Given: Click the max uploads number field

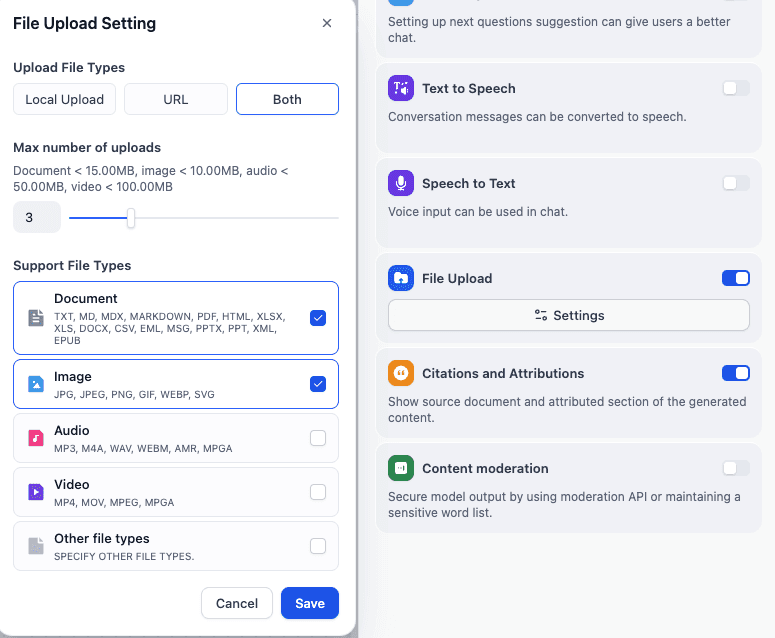Looking at the screenshot, I should [x=37, y=217].
